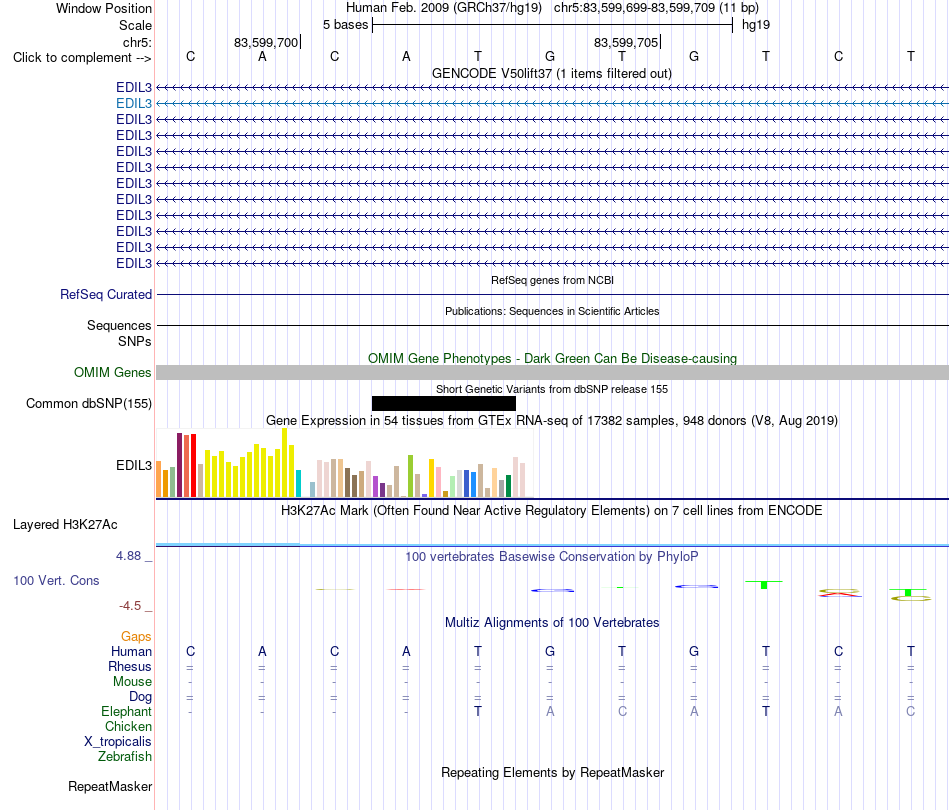
Task: Click the Rhesus alignment row label
Action: click(130, 666)
